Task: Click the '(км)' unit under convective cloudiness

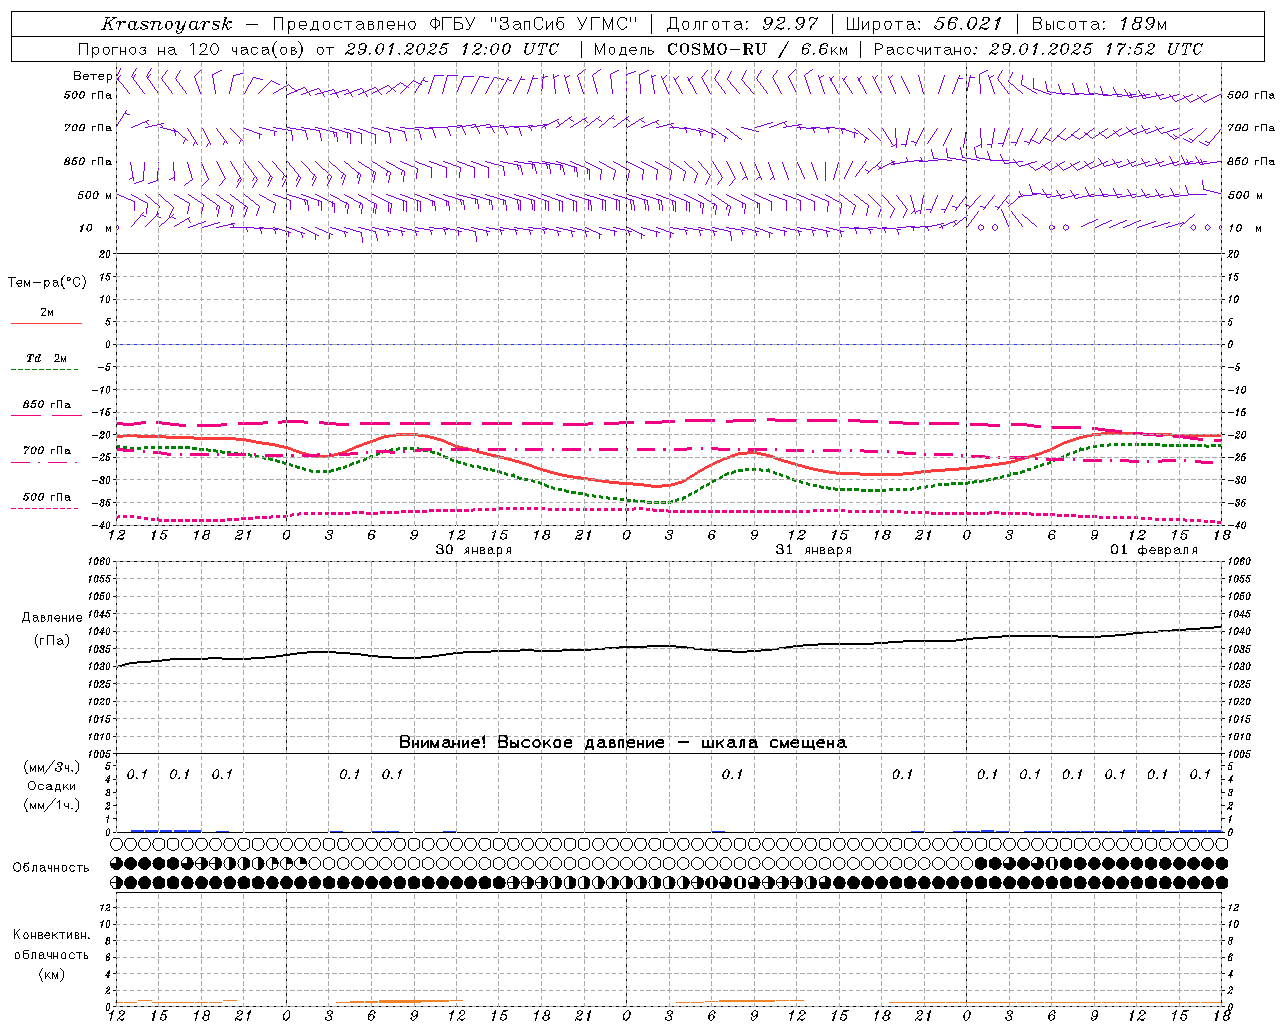Action: click(51, 974)
